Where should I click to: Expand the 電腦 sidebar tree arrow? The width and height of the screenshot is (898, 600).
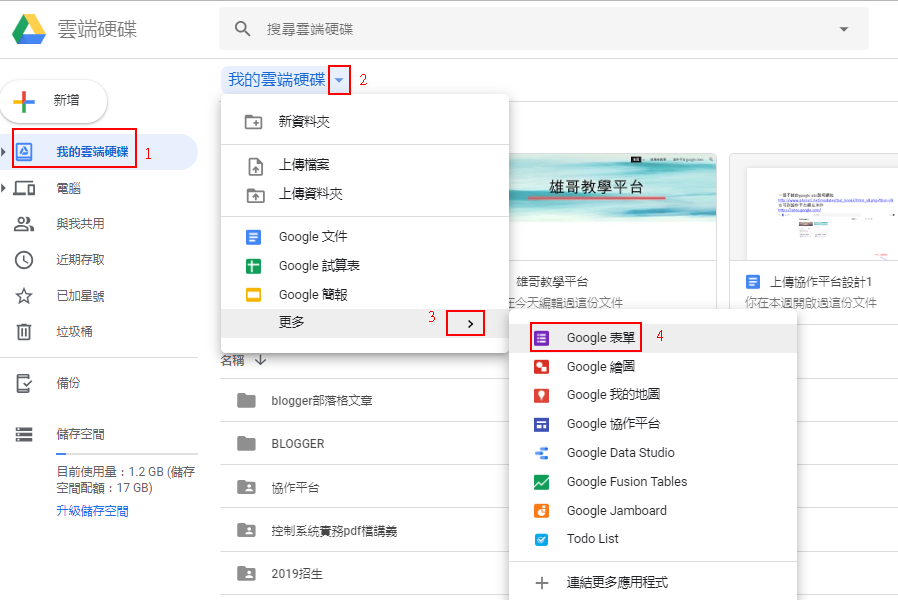click(3, 188)
